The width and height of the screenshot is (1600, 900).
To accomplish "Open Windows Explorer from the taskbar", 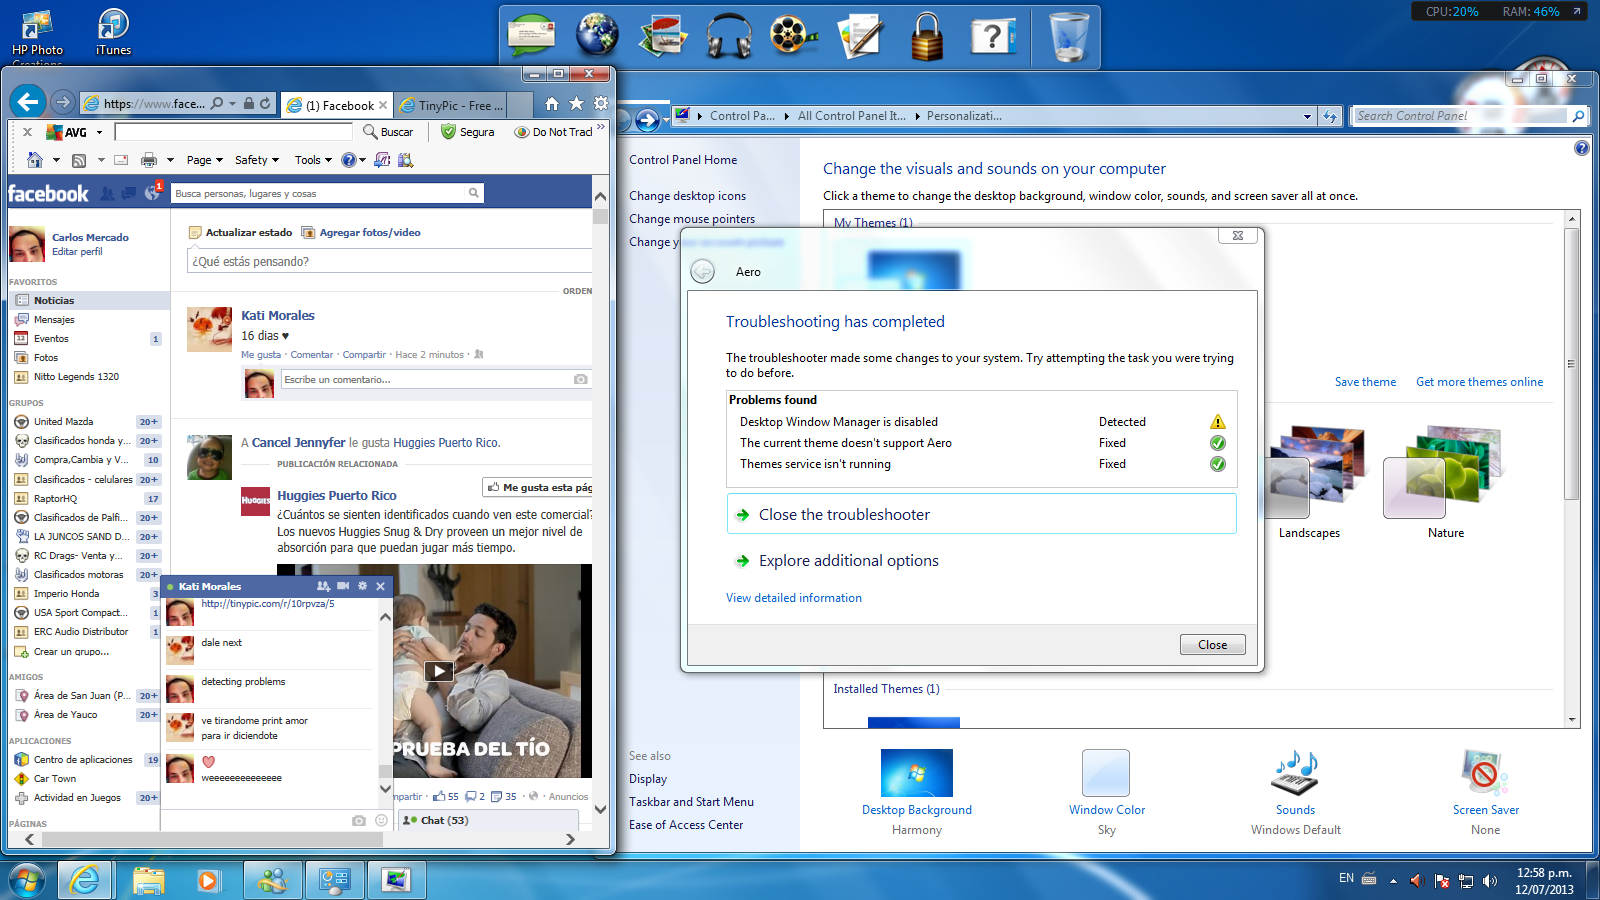I will 148,880.
